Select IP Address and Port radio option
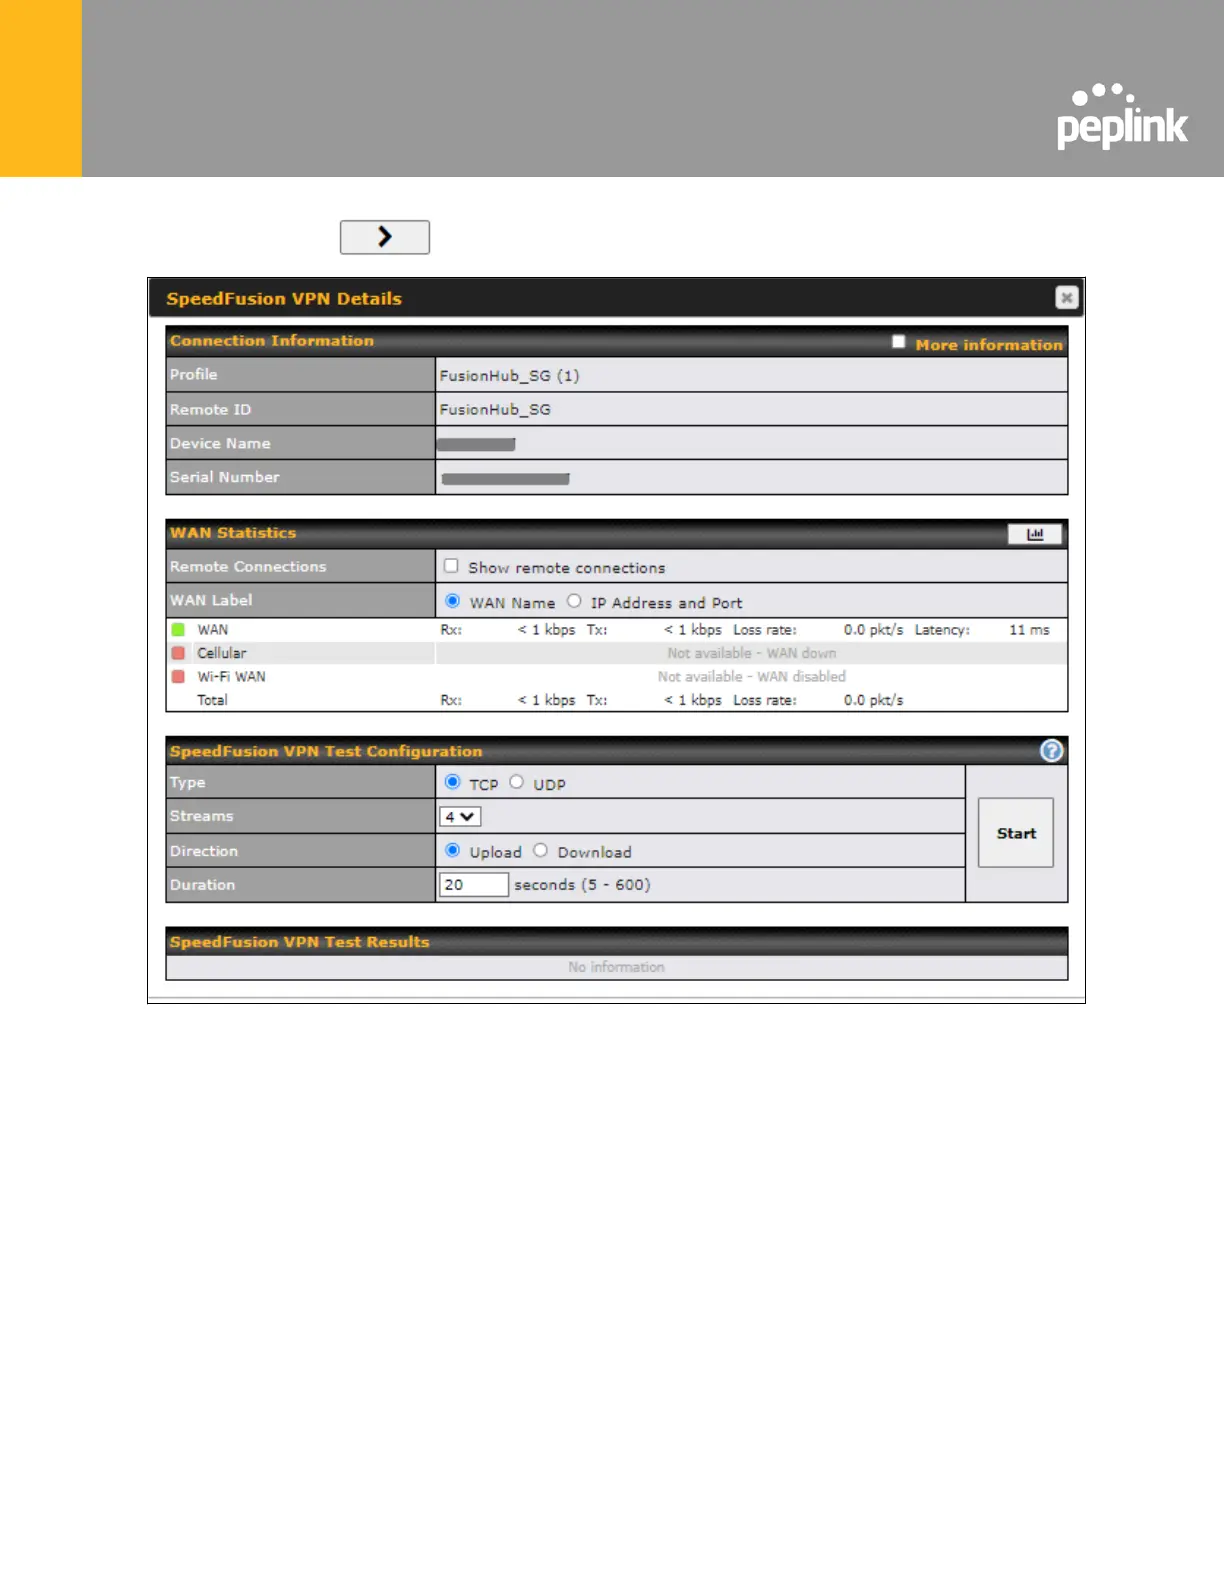1224x1584 pixels. coord(574,601)
